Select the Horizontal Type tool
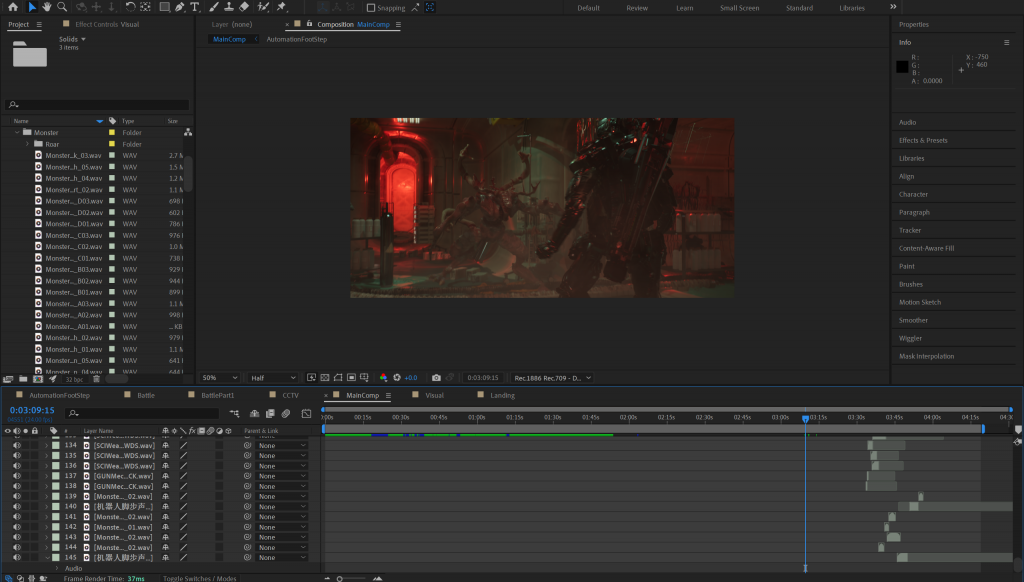Screen dimensions: 1024x582 [x=194, y=7]
